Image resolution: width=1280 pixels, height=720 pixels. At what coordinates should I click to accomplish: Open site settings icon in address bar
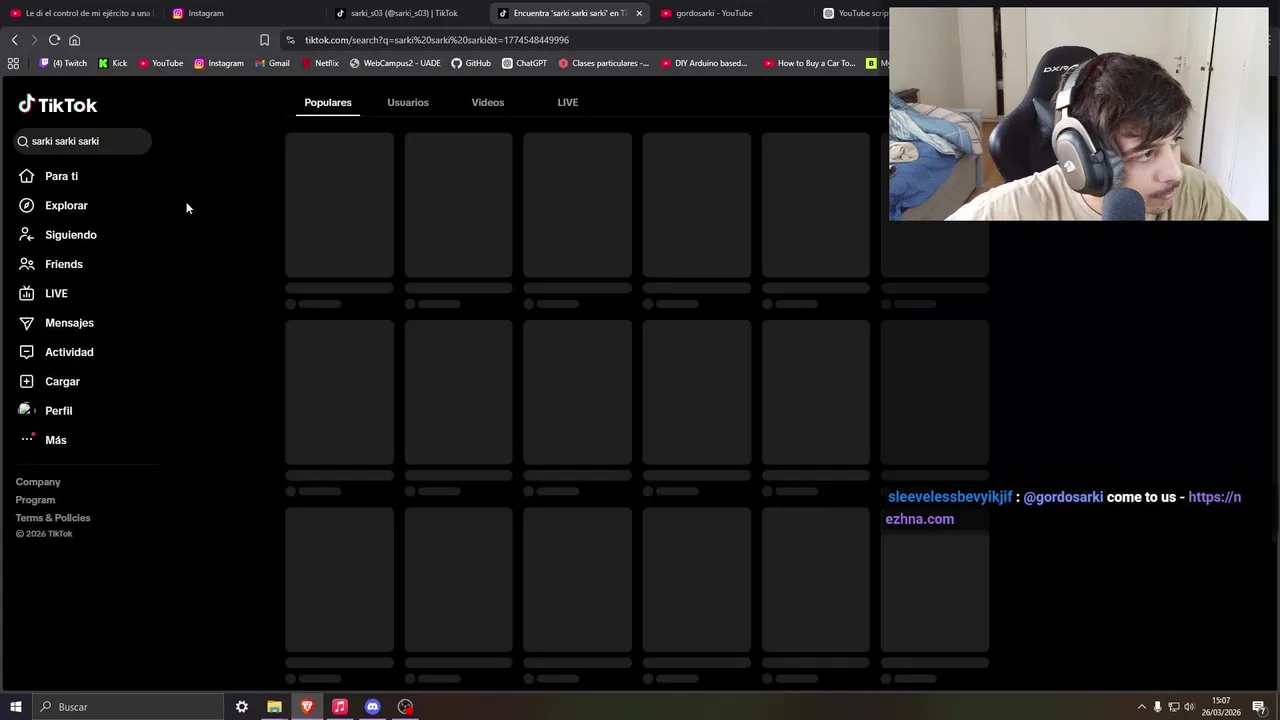(x=290, y=40)
